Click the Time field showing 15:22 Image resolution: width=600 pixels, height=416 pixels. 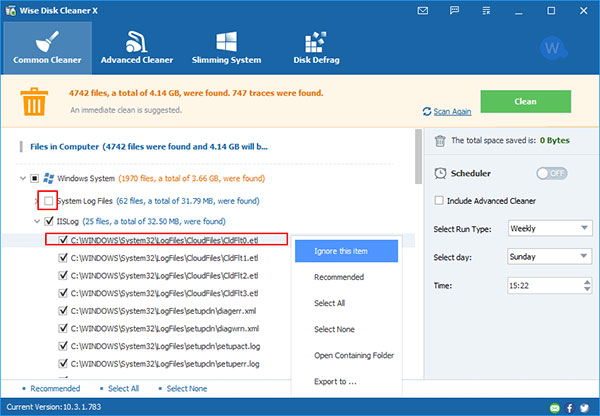(x=543, y=286)
